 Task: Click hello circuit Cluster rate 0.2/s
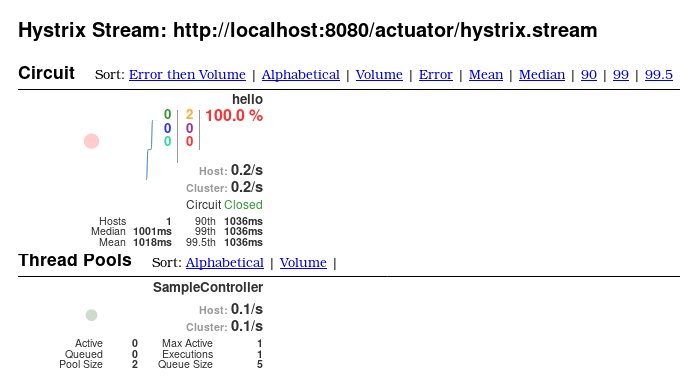click(x=247, y=187)
